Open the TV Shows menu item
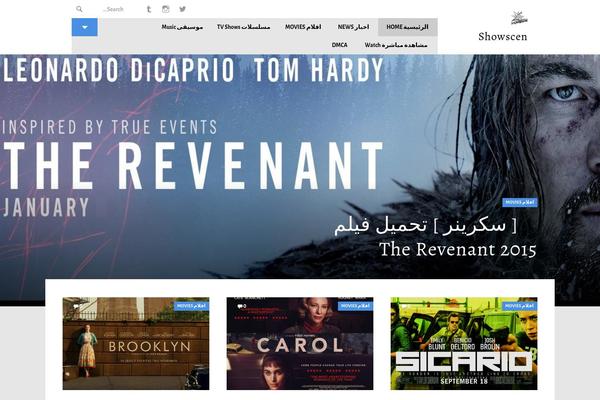Viewport: 600px width, 400px height. (243, 27)
